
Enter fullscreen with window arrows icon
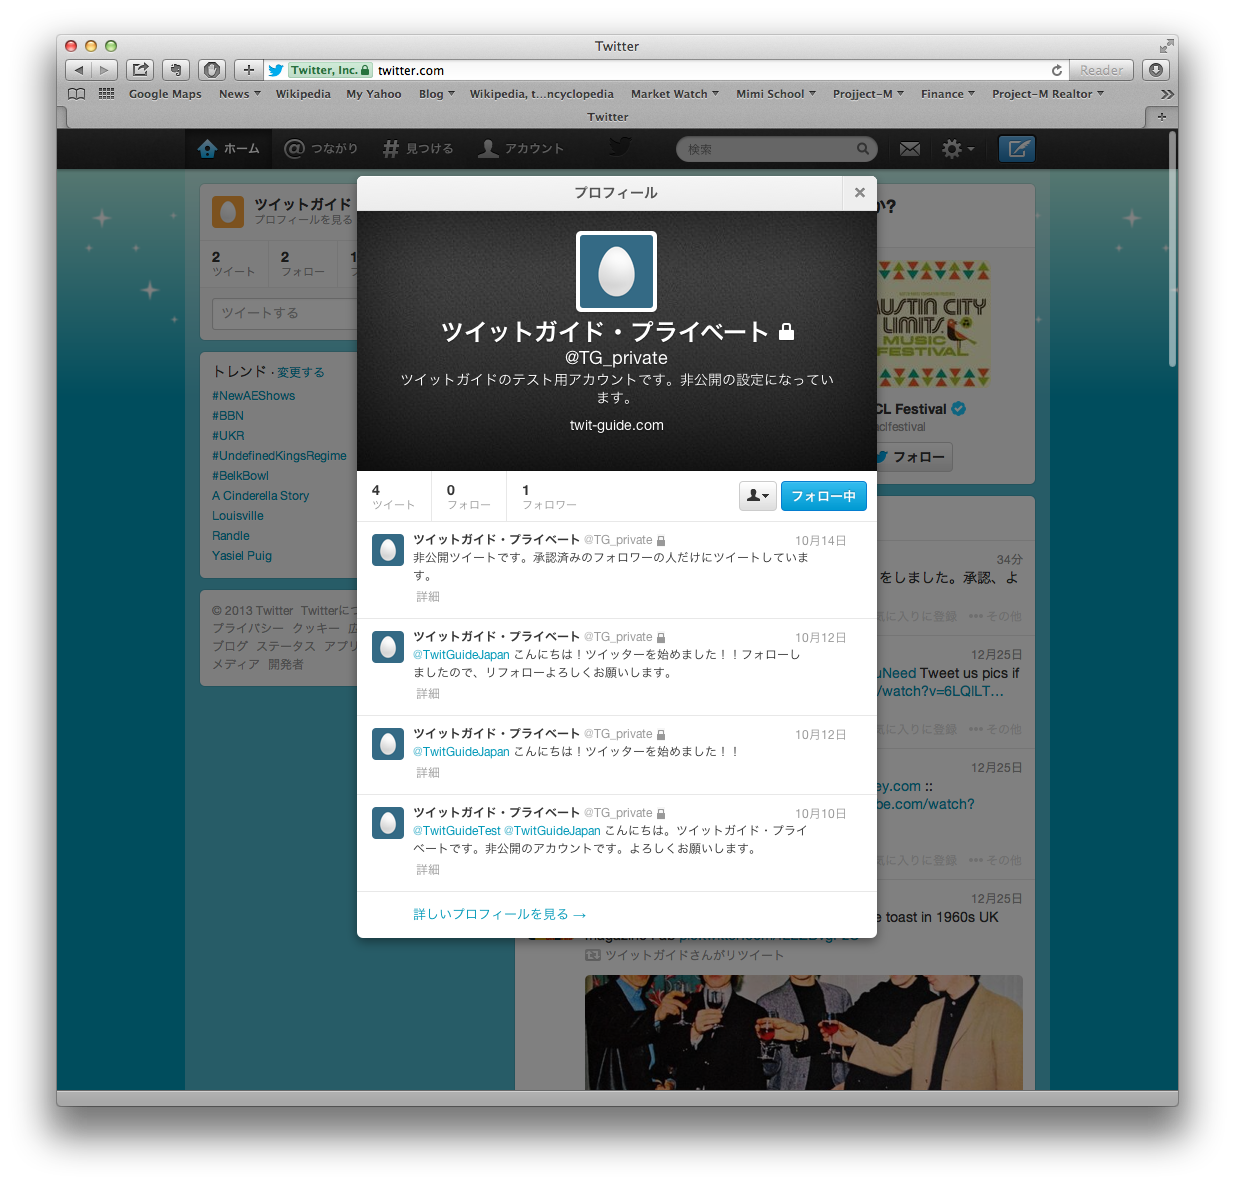[1166, 46]
